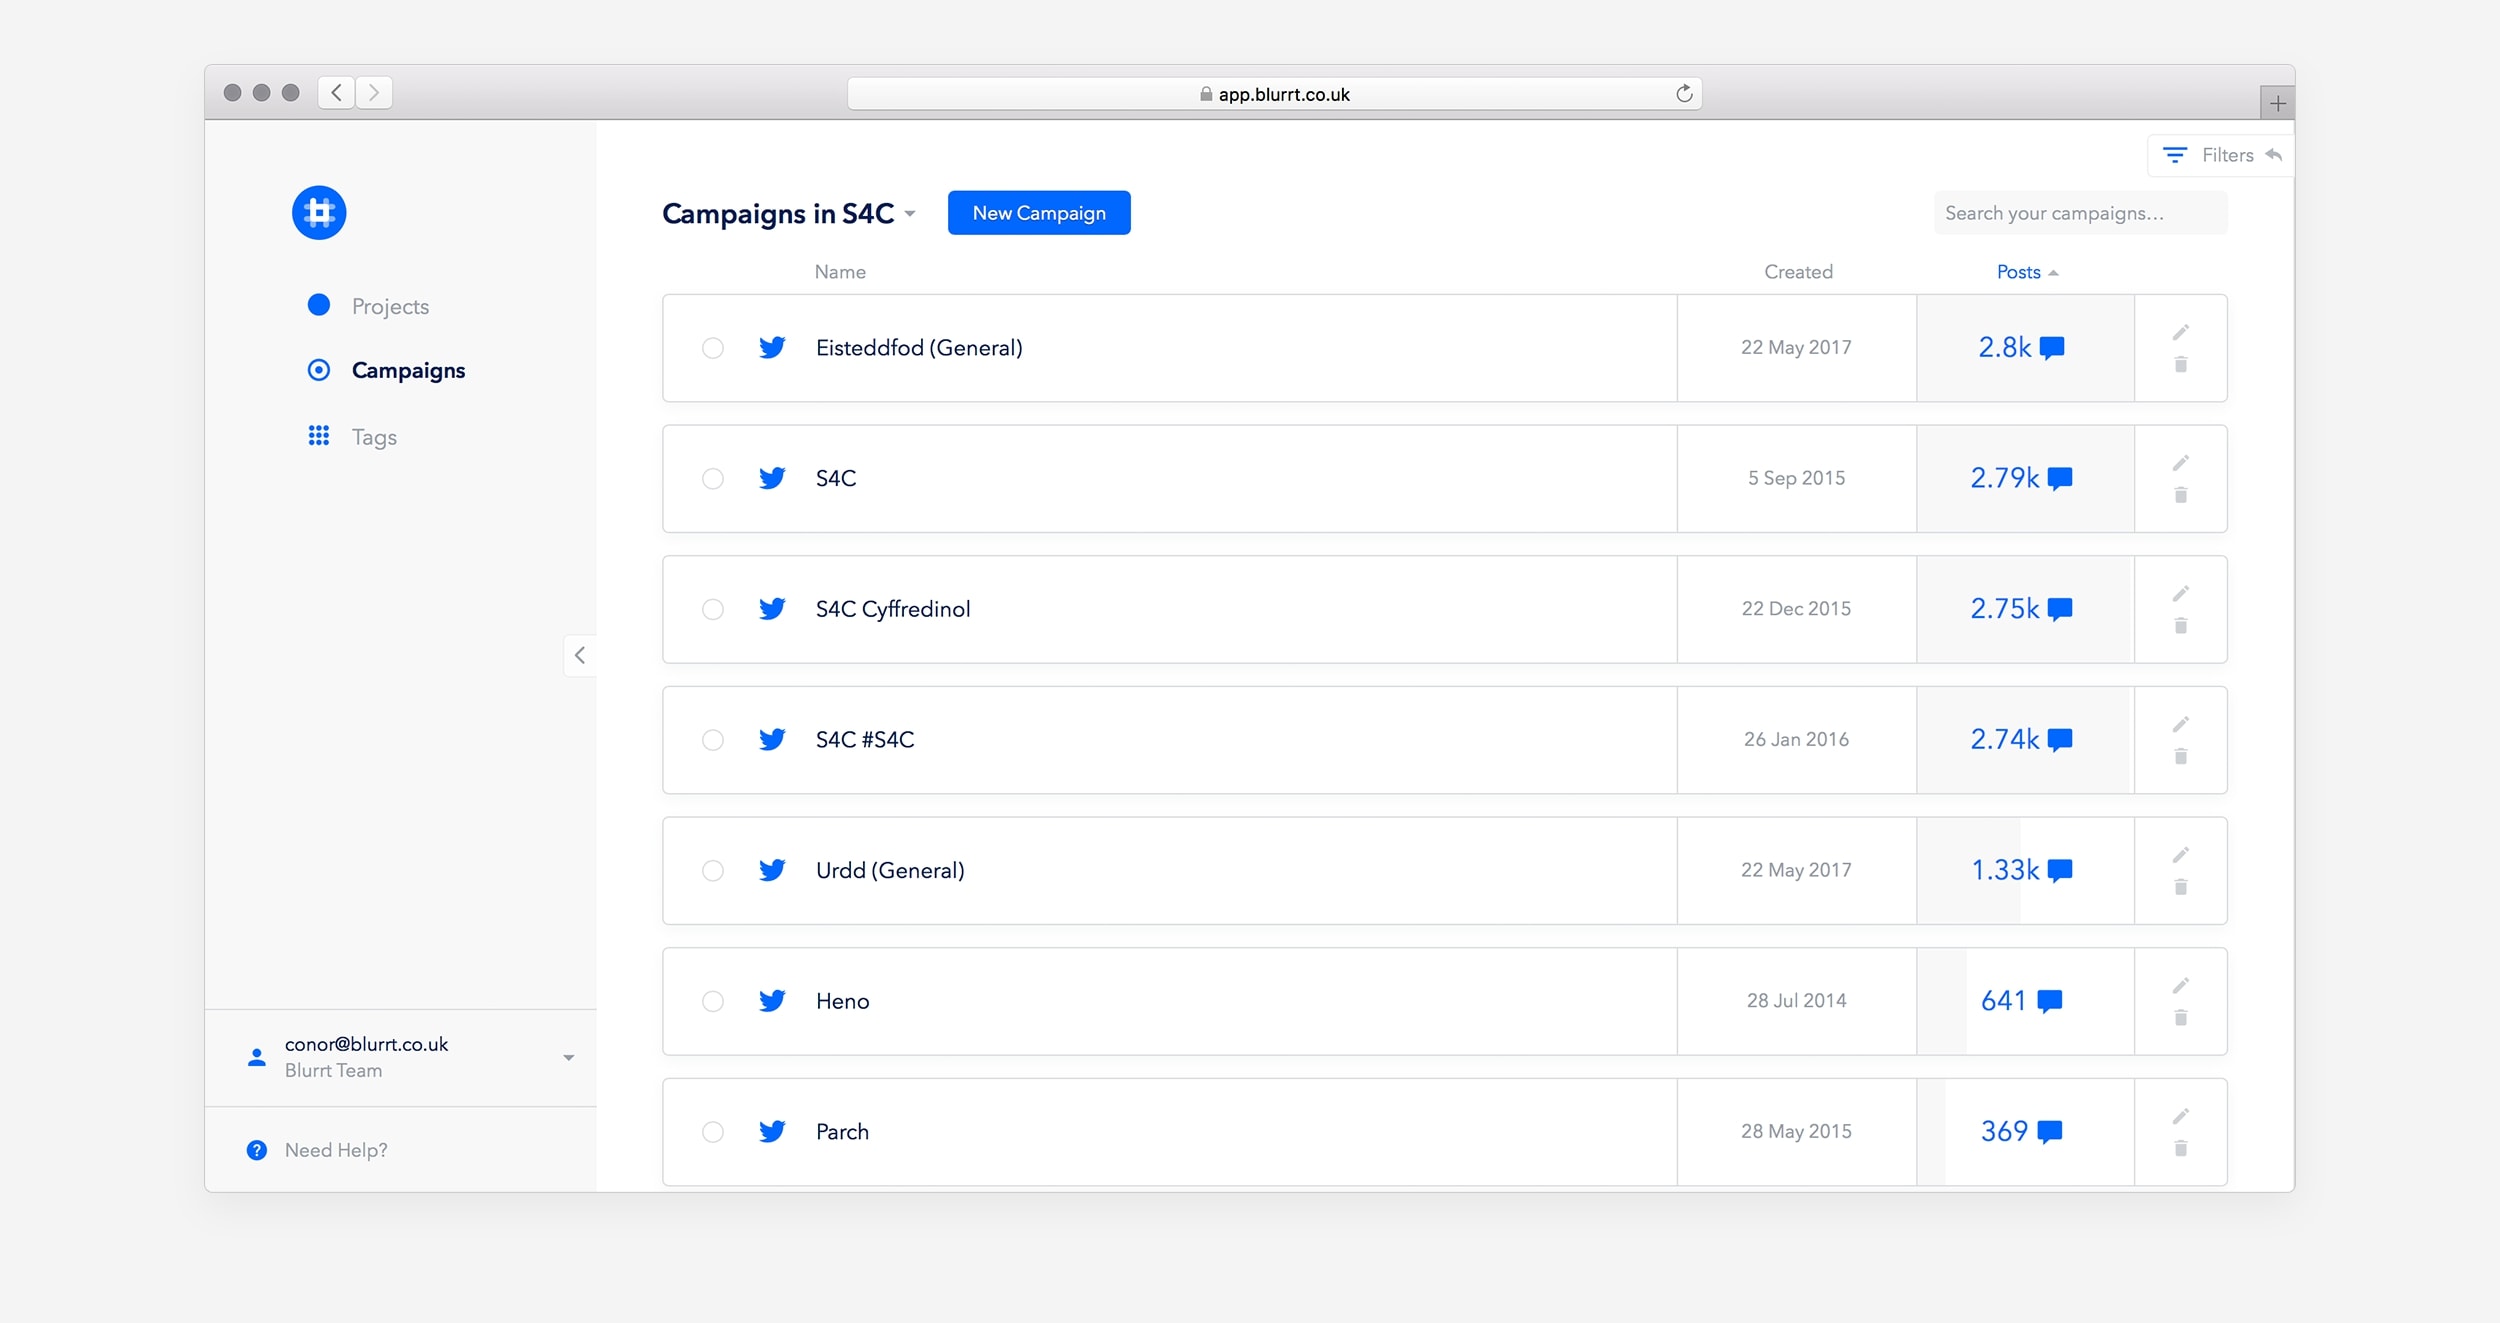Go back with the browser back arrow
2500x1323 pixels.
(x=337, y=92)
